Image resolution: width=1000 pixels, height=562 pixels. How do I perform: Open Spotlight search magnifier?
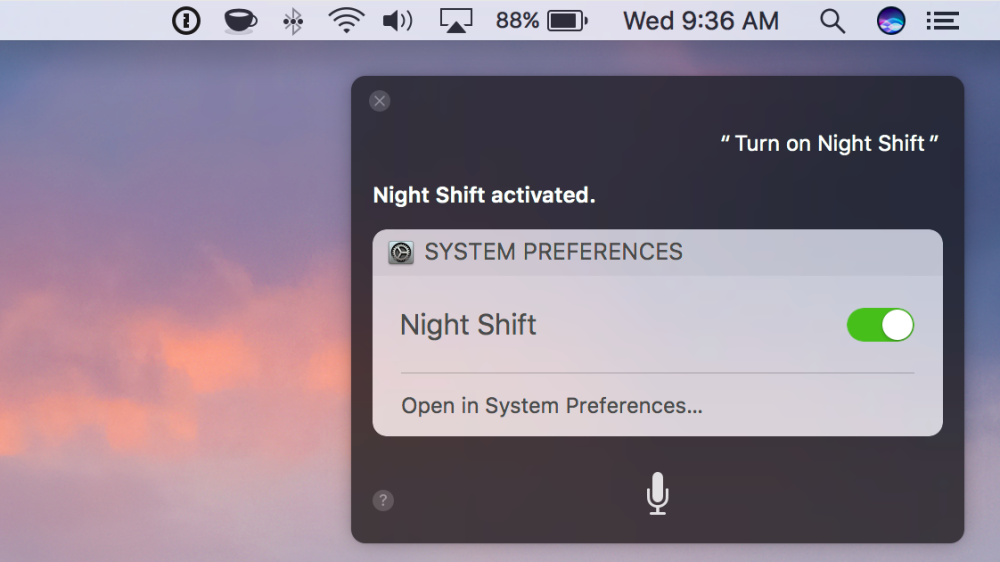(832, 21)
